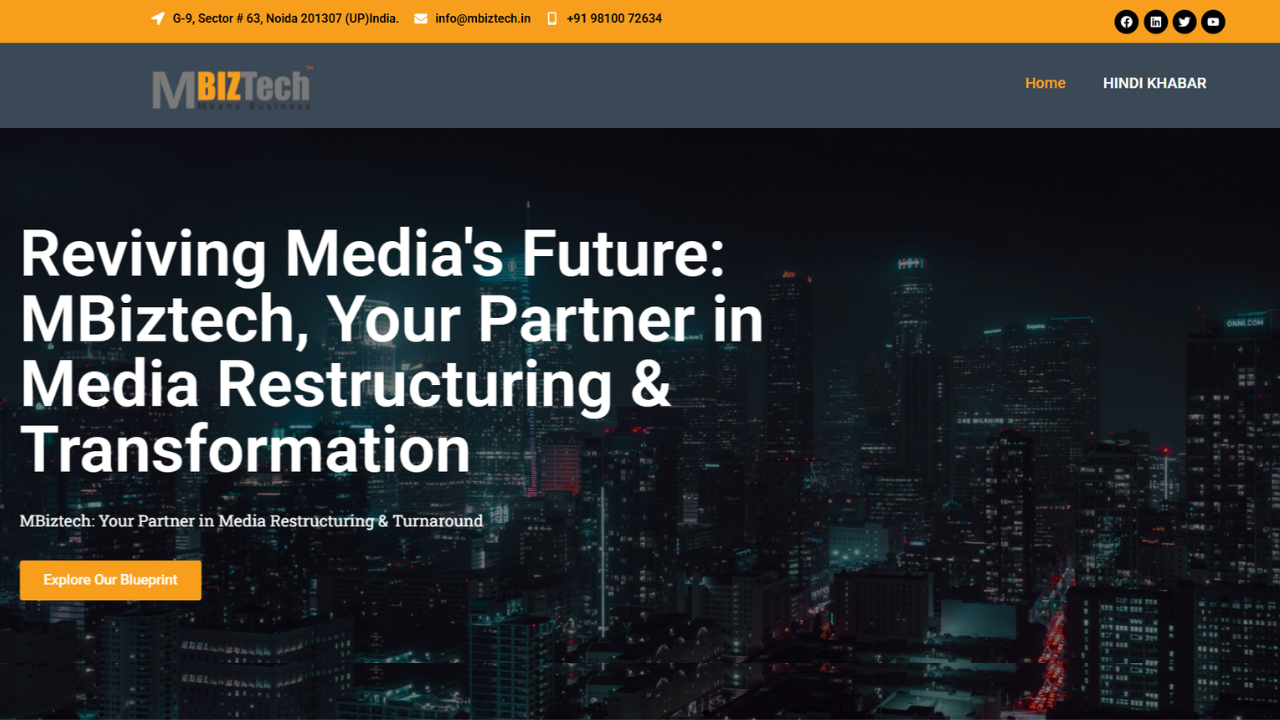Open the YouTube social icon
Viewport: 1280px width, 720px height.
(x=1213, y=22)
